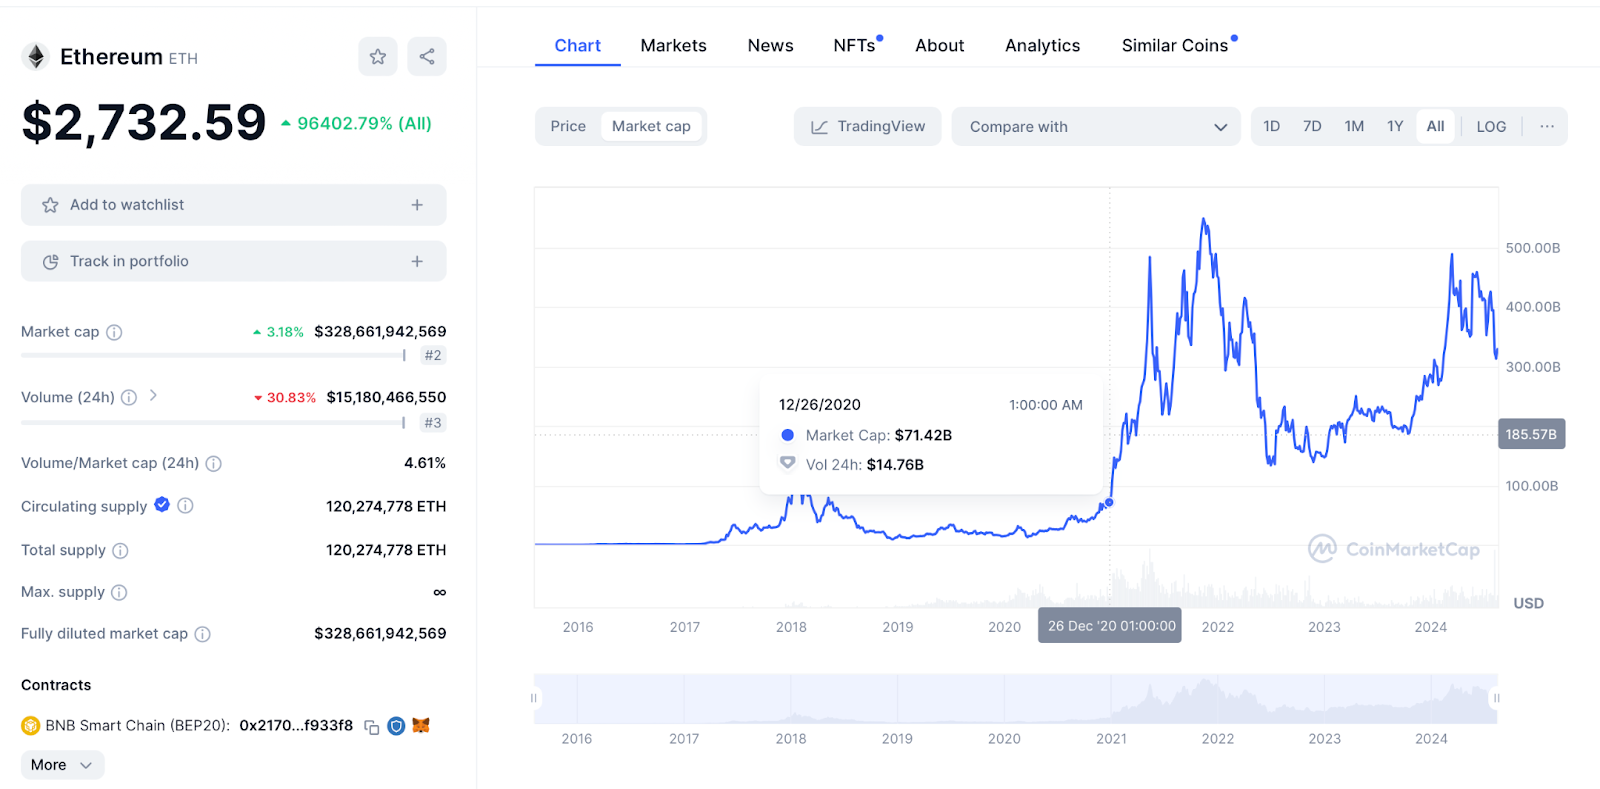Select the All time range
The height and width of the screenshot is (789, 1600).
click(1435, 126)
